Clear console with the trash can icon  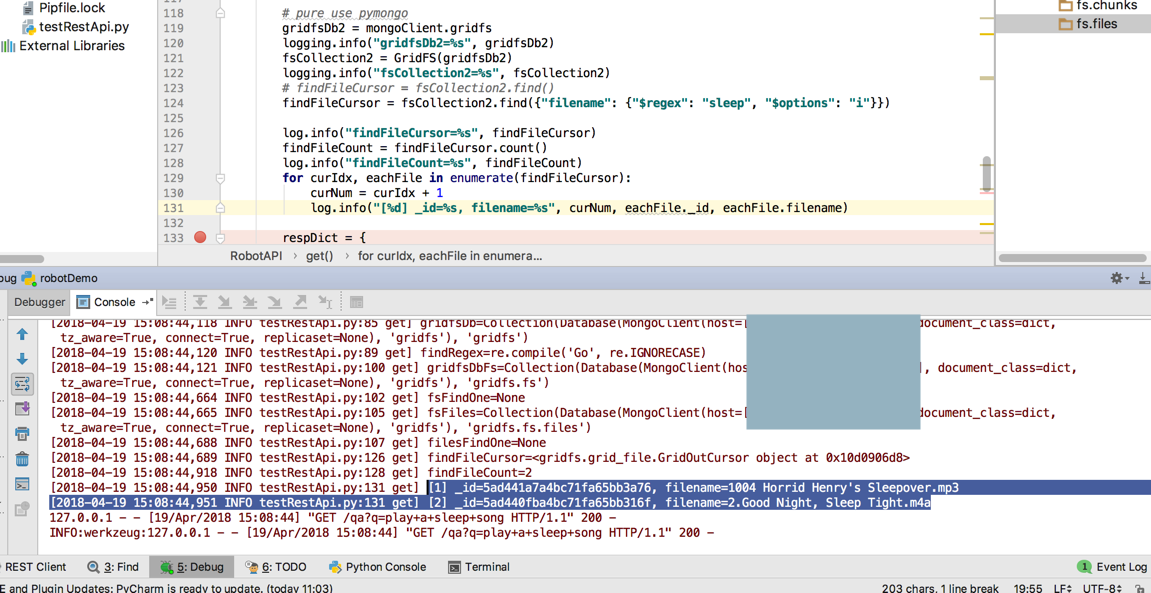pos(22,459)
